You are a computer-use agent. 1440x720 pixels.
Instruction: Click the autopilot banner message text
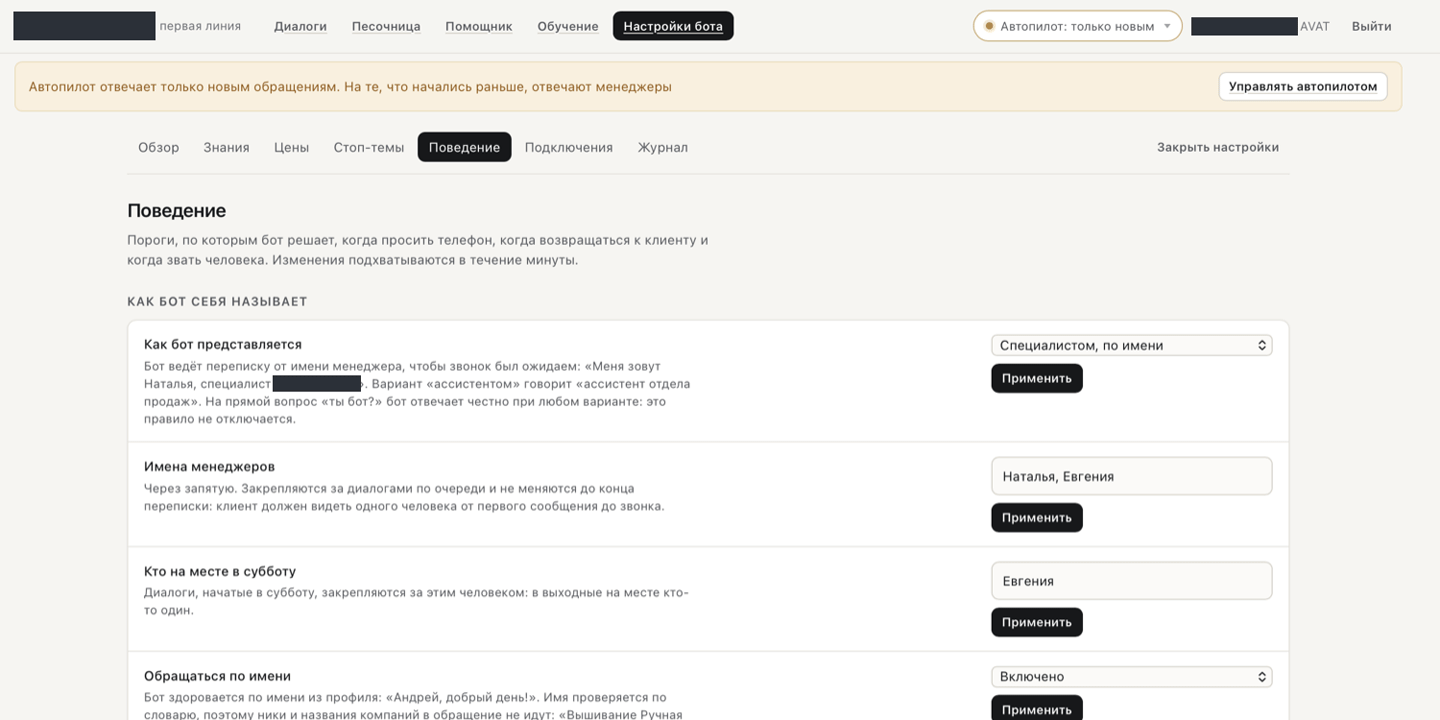point(350,87)
